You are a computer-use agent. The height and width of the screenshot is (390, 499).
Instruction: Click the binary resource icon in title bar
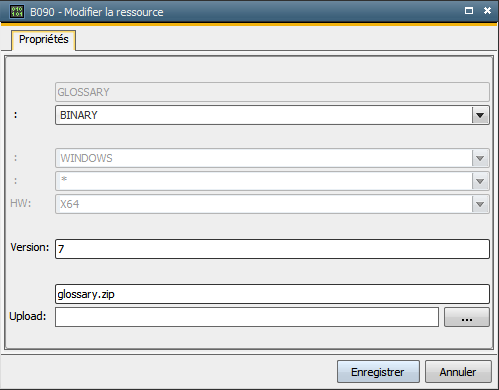coord(16,12)
